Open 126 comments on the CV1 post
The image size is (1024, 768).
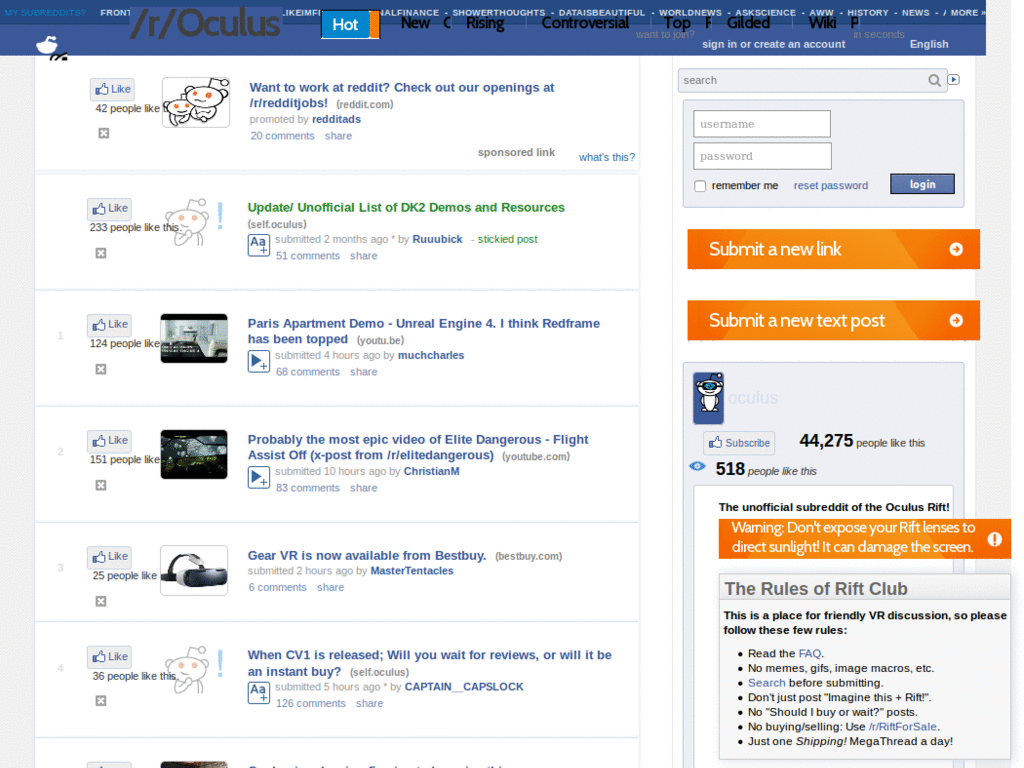tap(310, 704)
